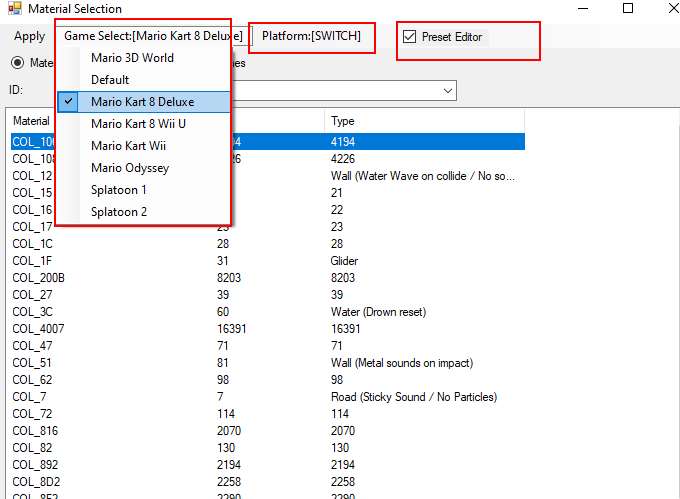Choose Mario Odyssey preset
This screenshot has height=499, width=680.
(x=144, y=168)
